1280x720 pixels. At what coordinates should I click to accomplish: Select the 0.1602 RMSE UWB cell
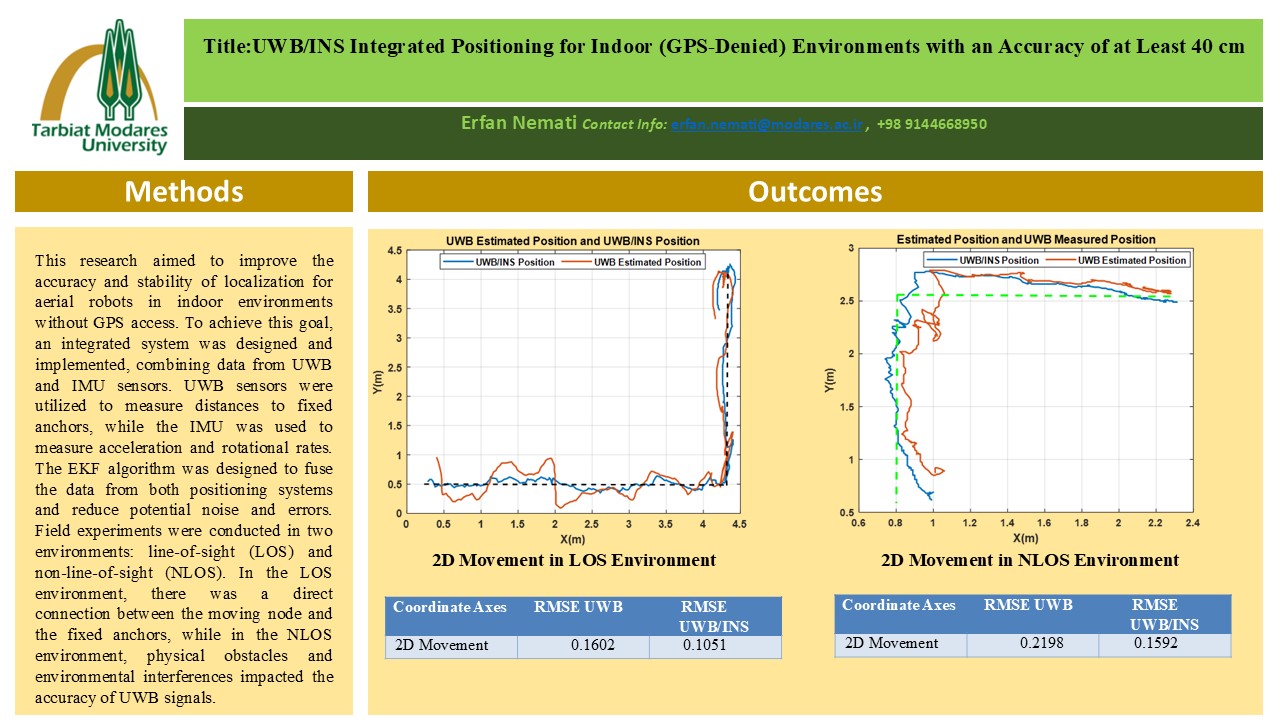coord(592,645)
